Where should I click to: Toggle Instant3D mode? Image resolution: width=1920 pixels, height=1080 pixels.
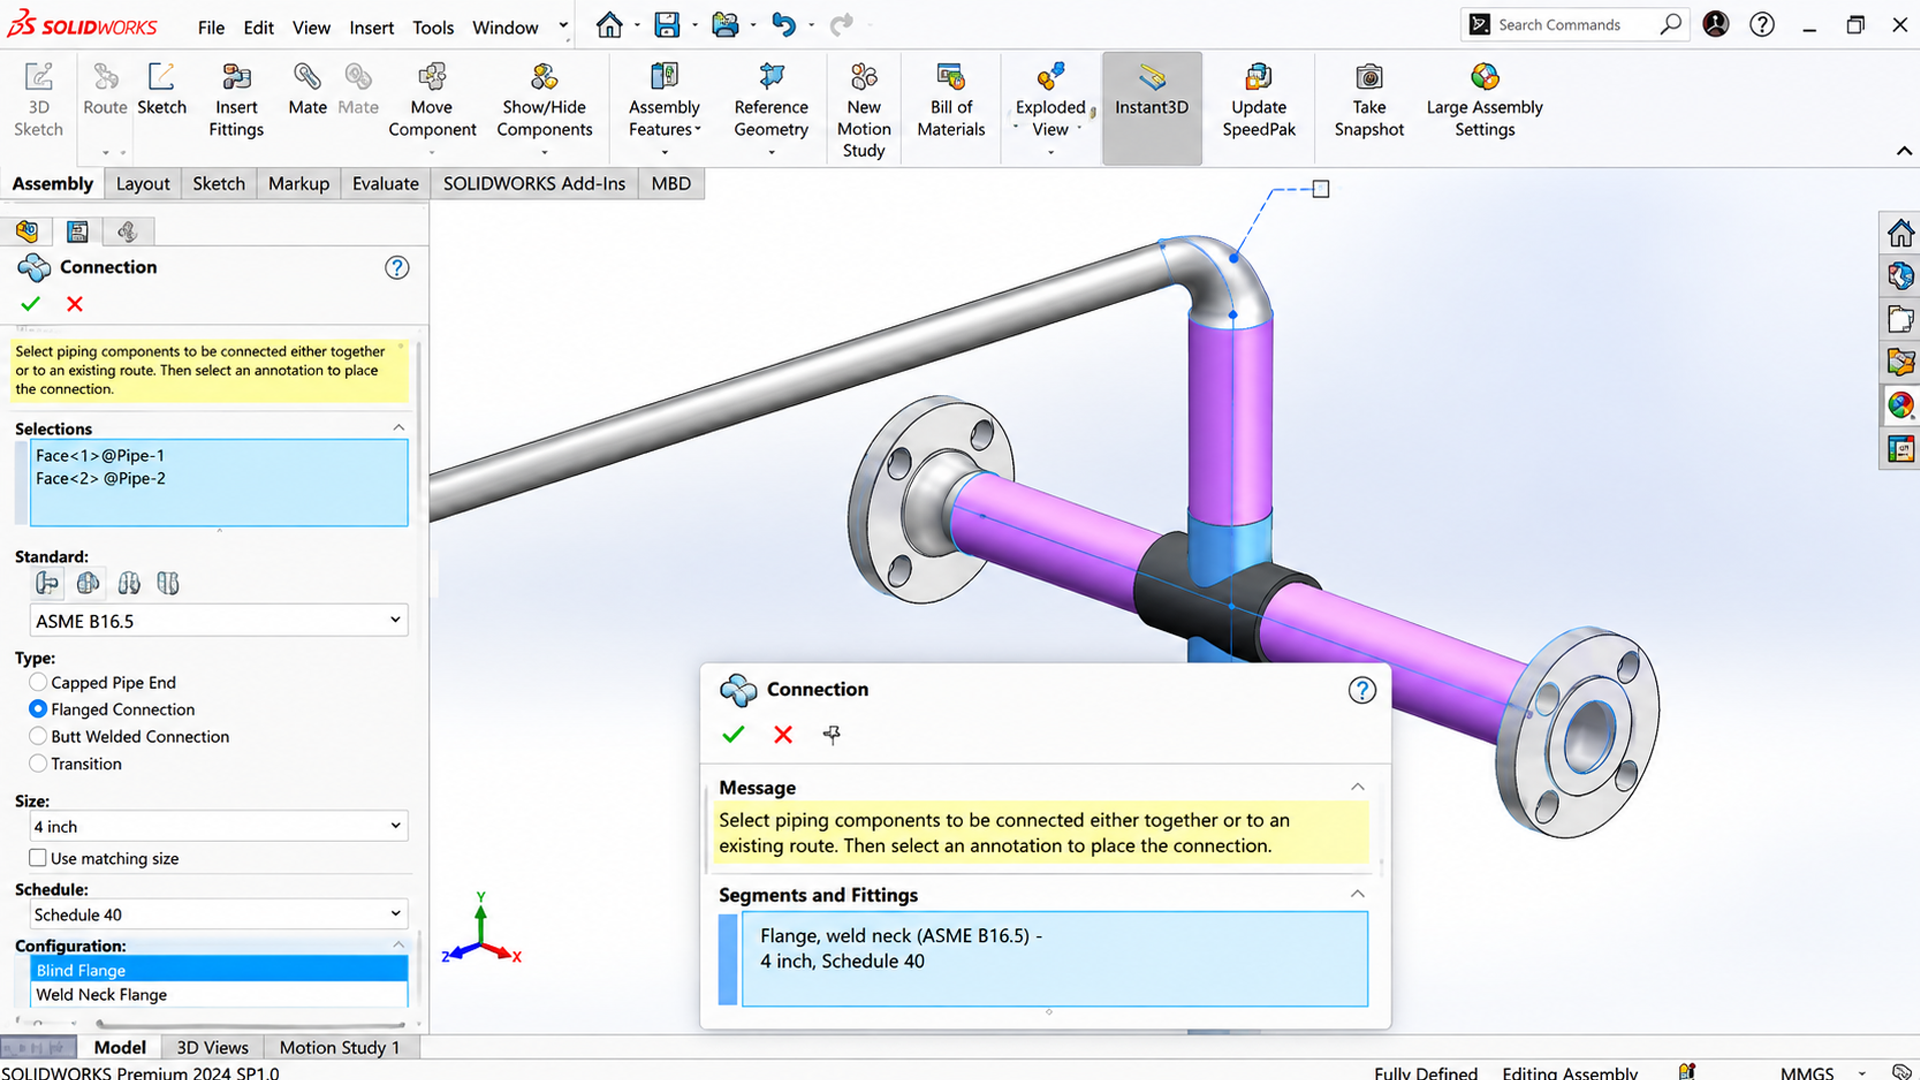click(x=1152, y=108)
